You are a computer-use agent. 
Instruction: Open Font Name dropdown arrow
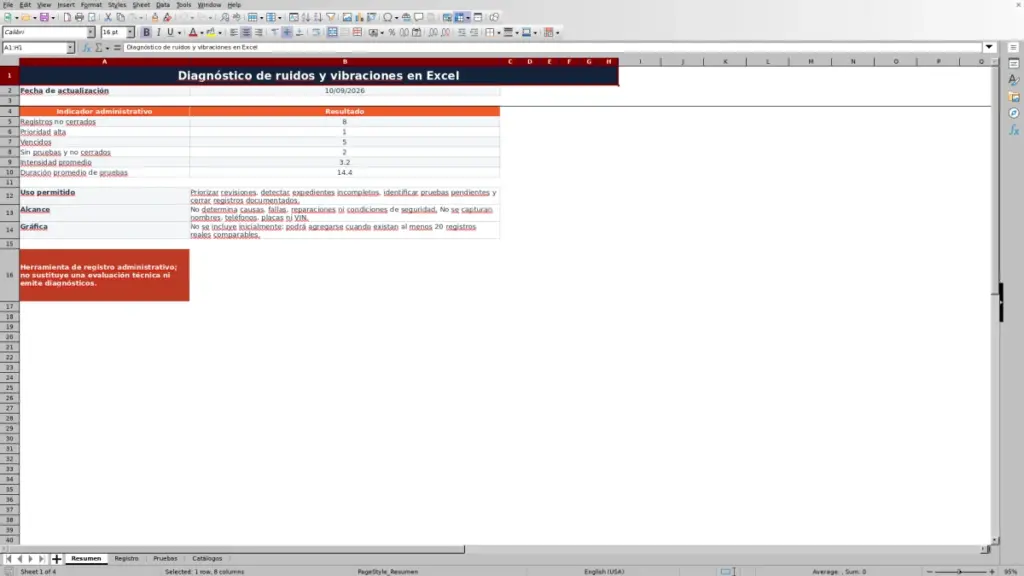pyautogui.click(x=91, y=33)
